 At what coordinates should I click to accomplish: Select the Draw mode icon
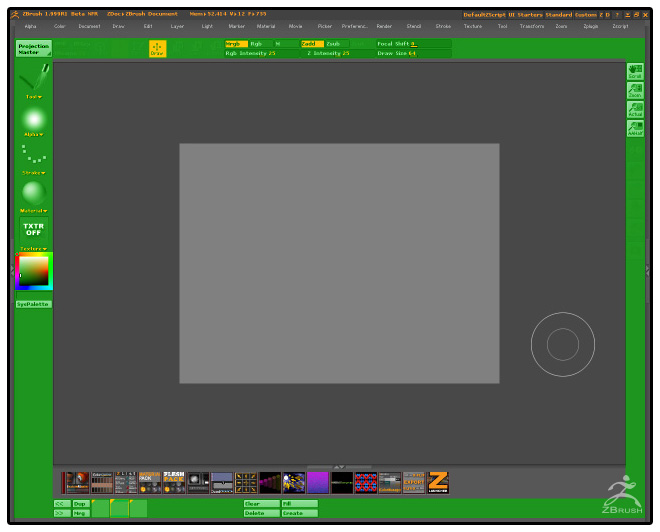click(157, 49)
